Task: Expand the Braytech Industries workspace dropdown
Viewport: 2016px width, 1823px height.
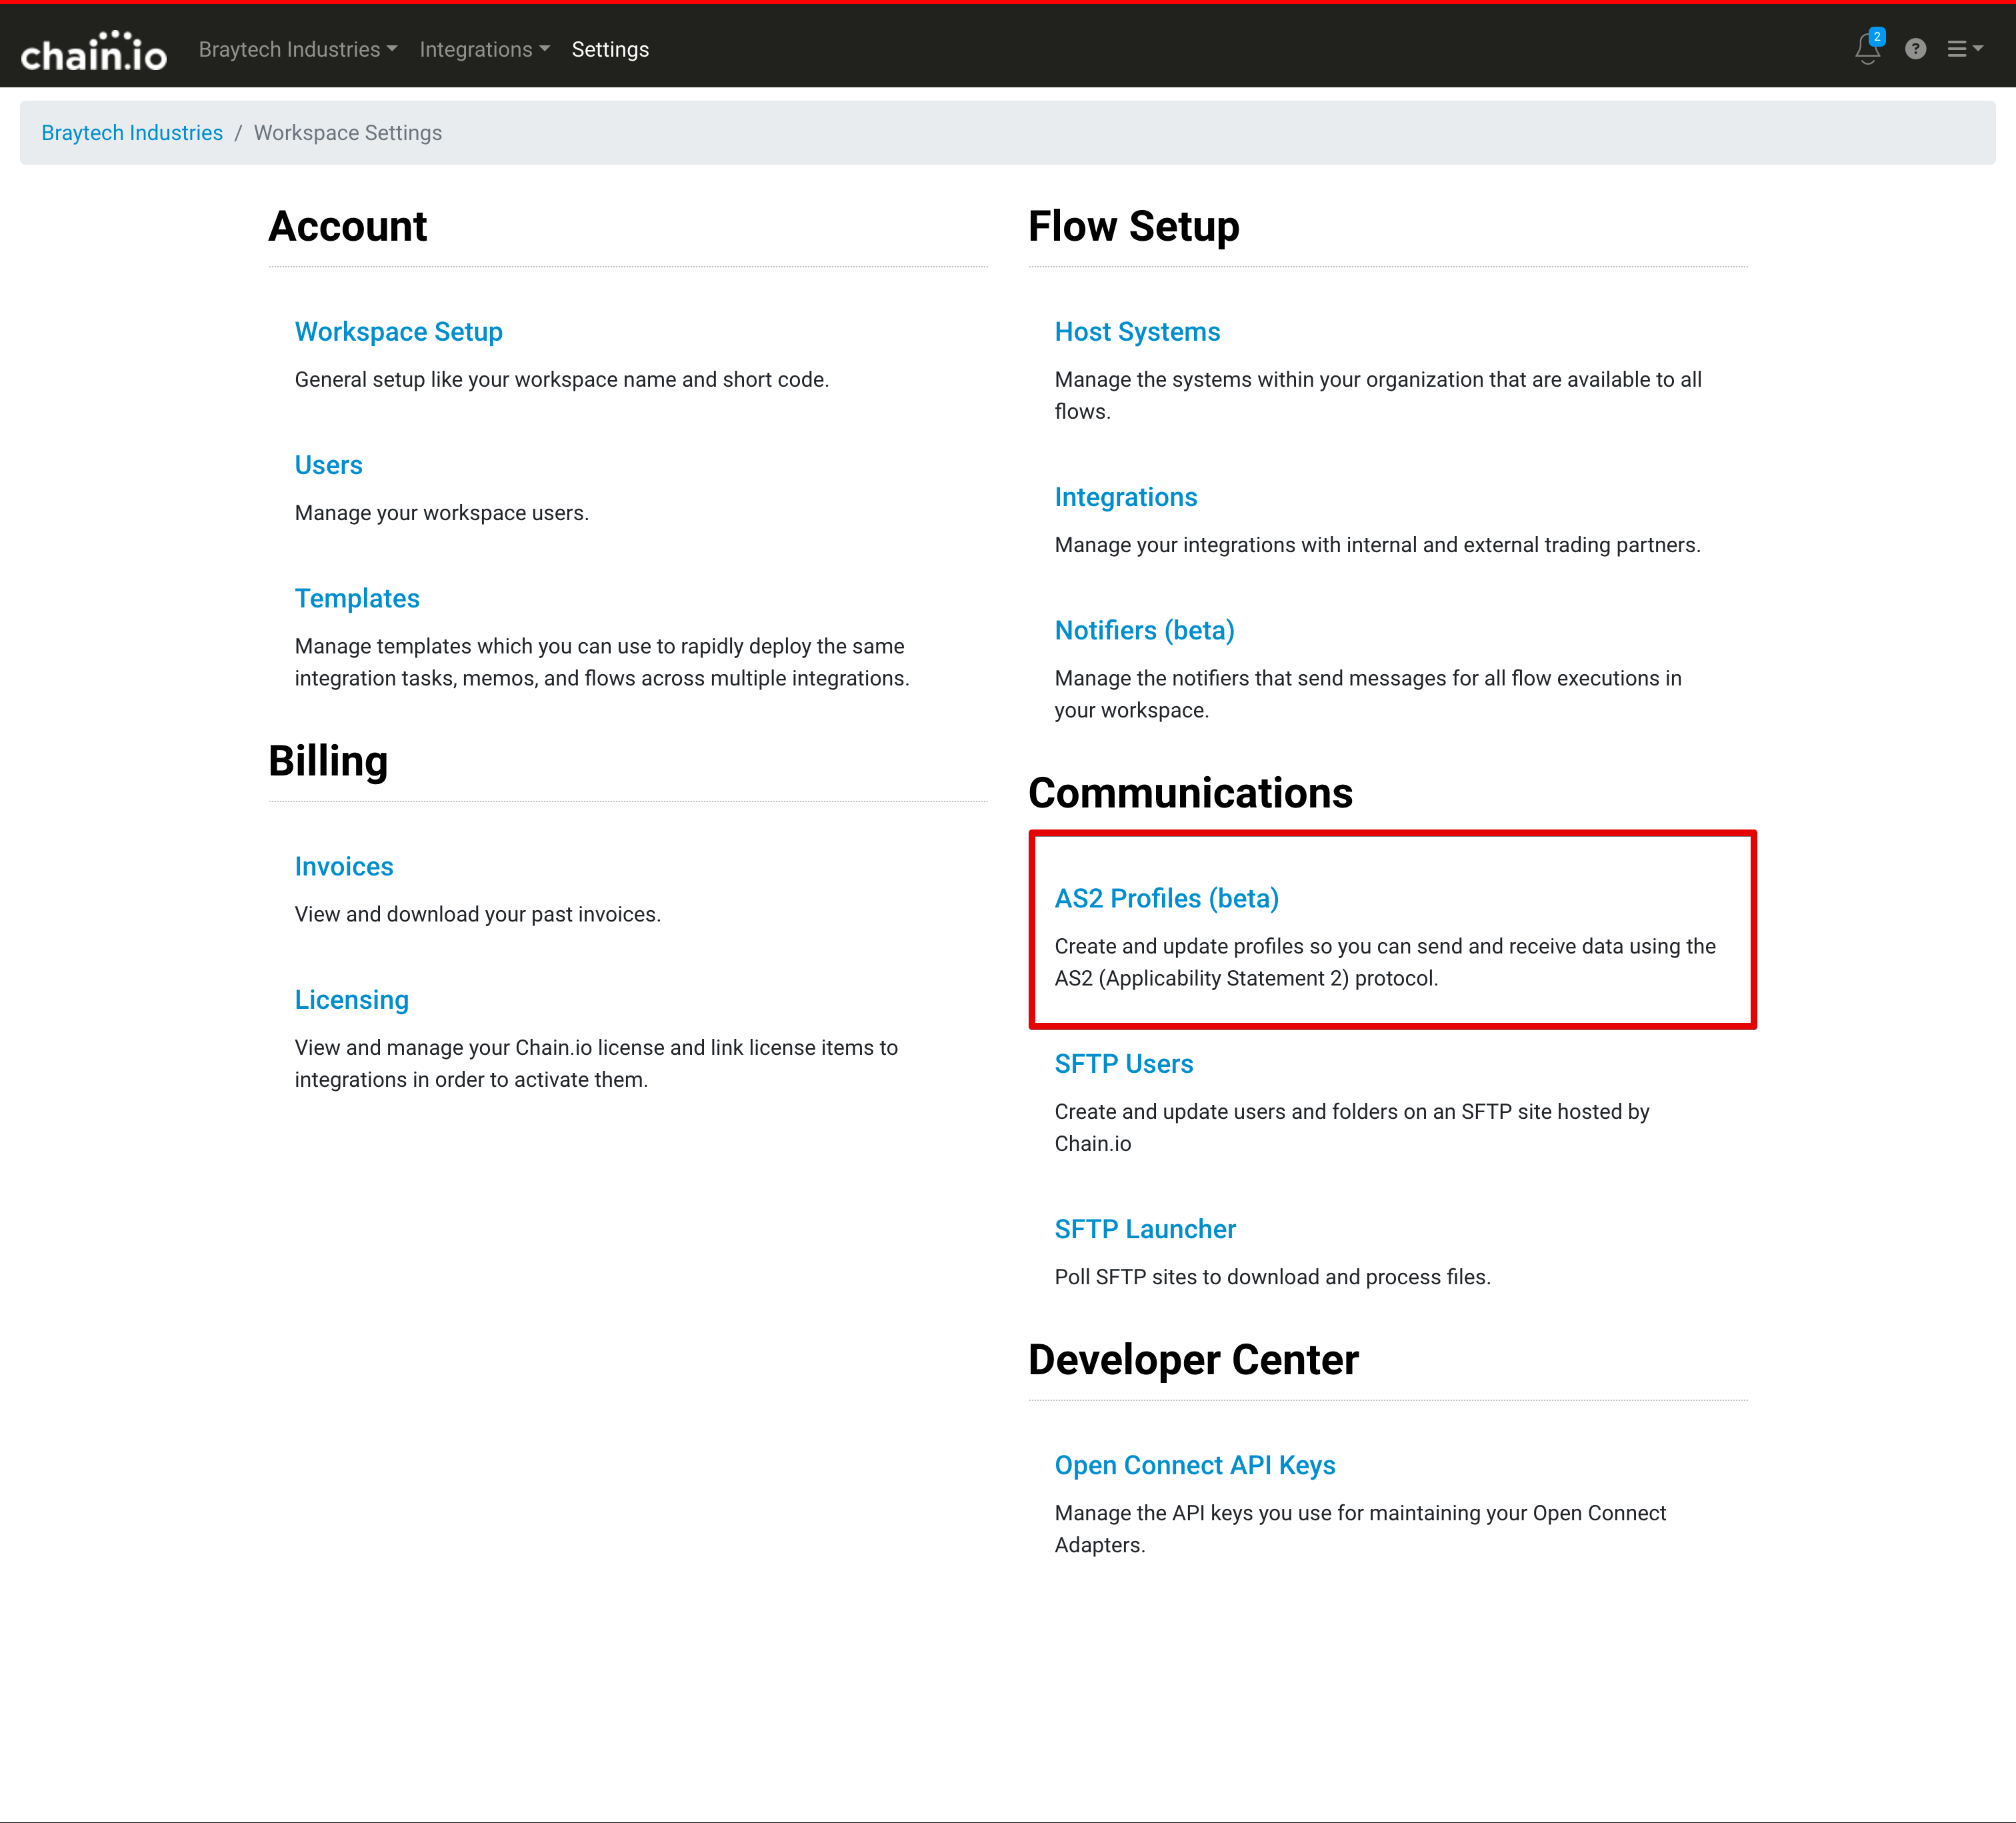Action: pyautogui.click(x=298, y=49)
